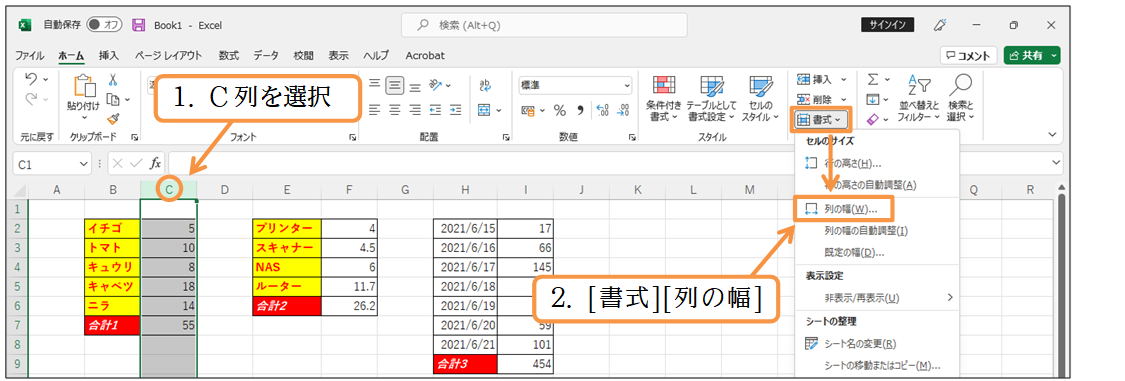Open the File (ファイル) tab

[x=29, y=55]
